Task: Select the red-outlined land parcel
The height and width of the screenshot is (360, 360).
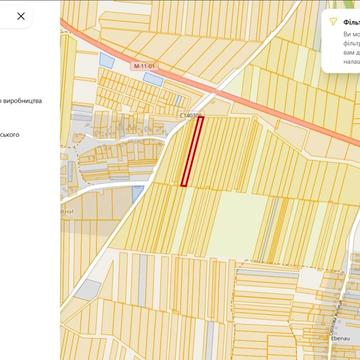Action: [x=192, y=151]
